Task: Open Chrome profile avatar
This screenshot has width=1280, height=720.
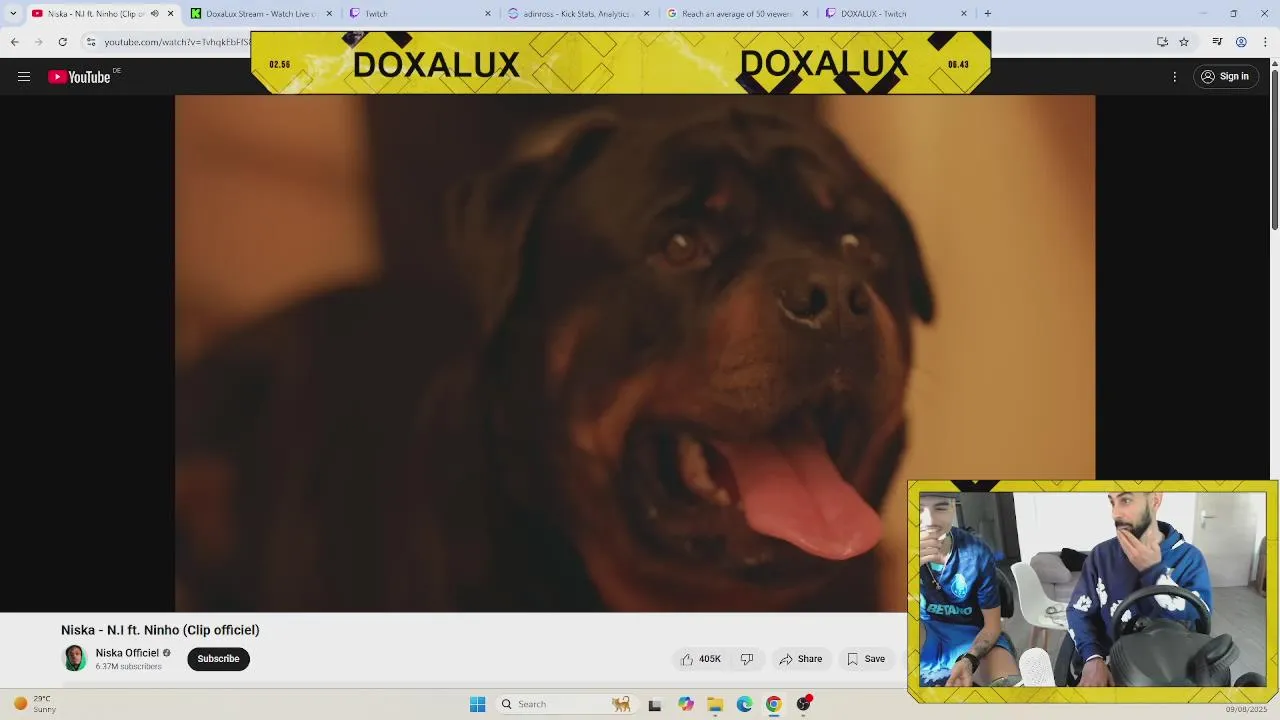Action: [x=1241, y=42]
